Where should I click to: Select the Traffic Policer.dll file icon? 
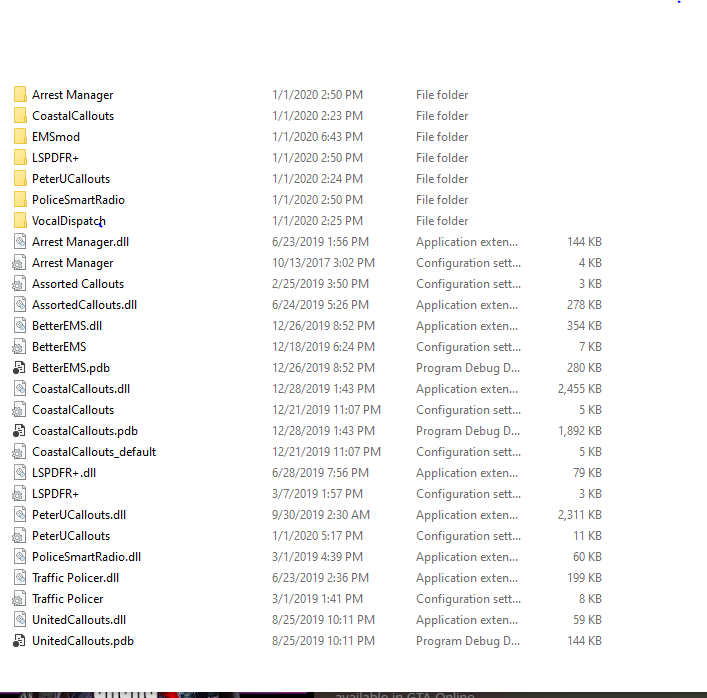pos(19,578)
